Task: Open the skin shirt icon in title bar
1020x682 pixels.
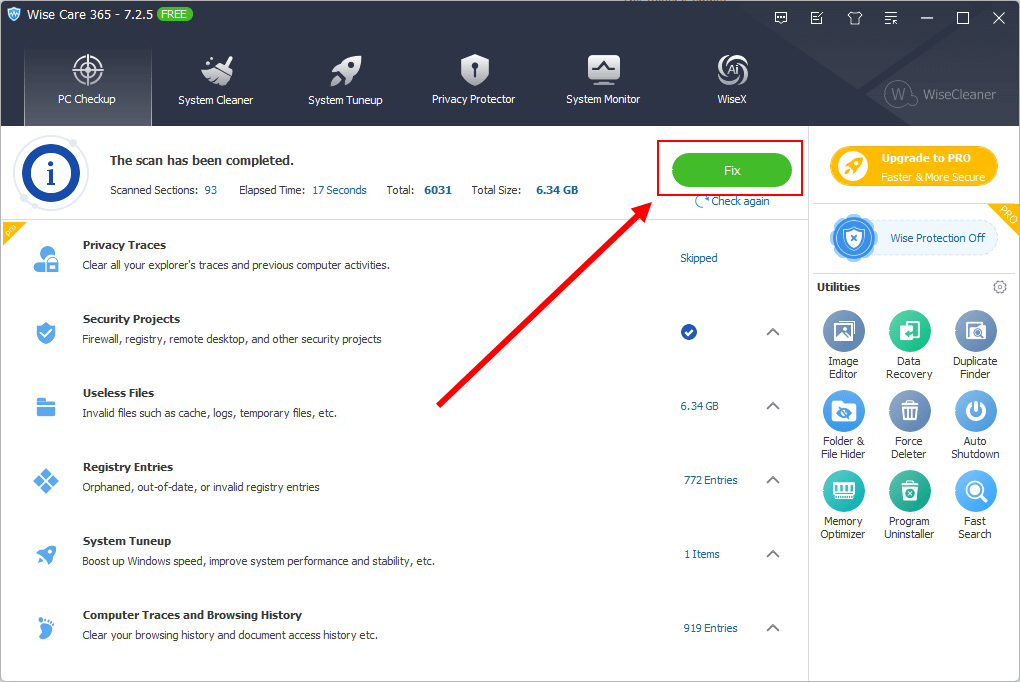Action: (x=855, y=18)
